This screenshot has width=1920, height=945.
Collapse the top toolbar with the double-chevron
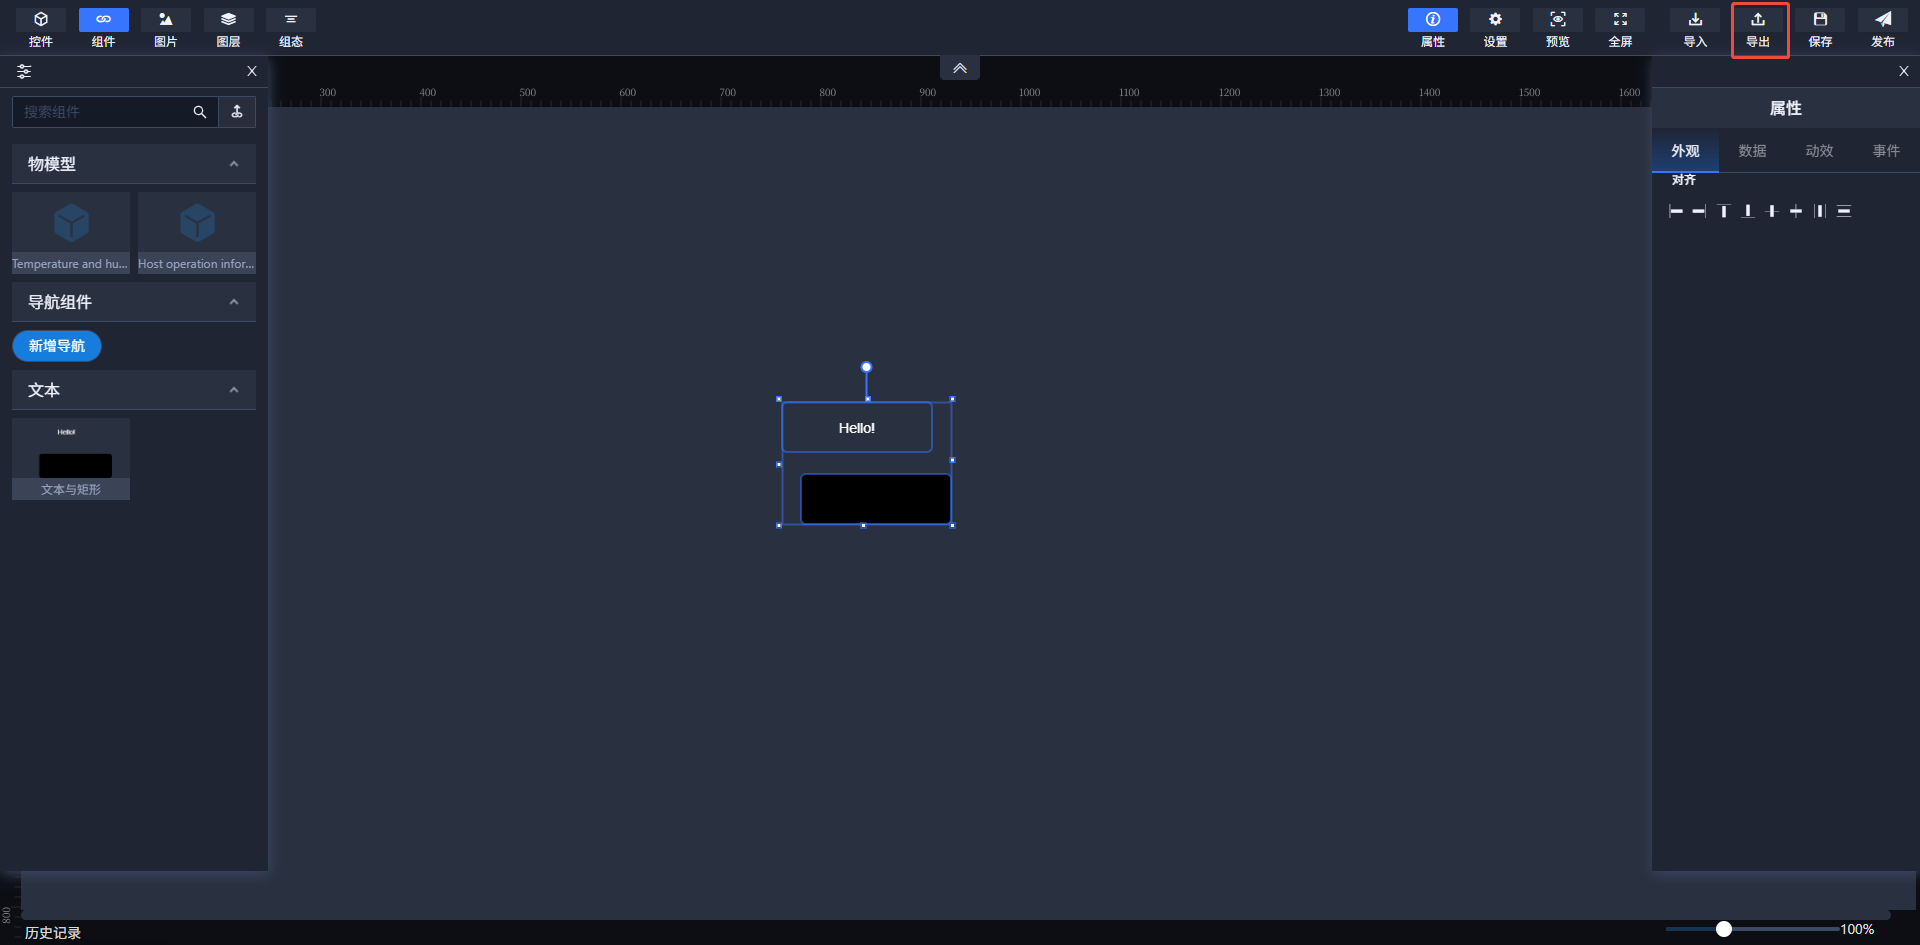[x=960, y=68]
